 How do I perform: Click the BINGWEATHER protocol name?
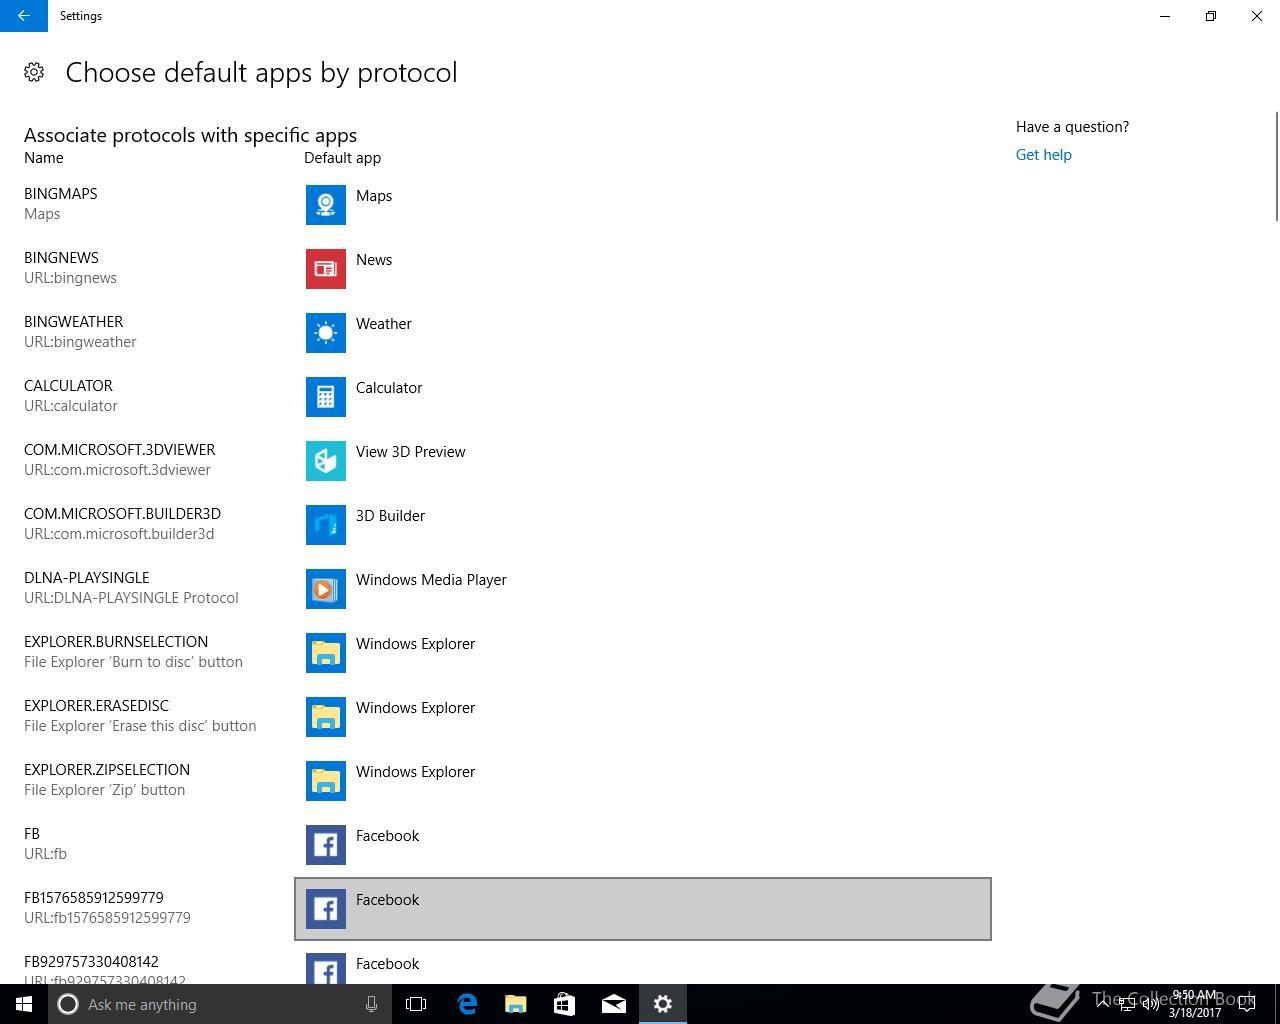coord(74,322)
